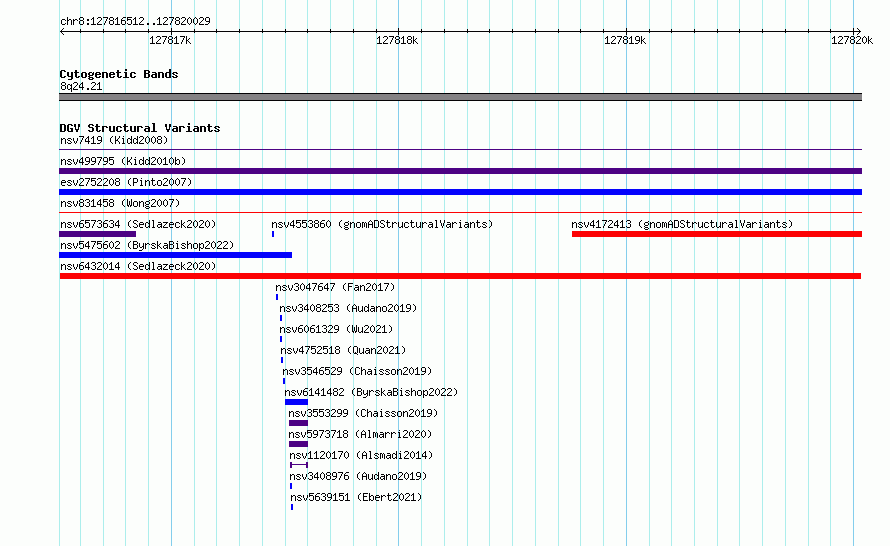Select the nsv6573634 purple variant bar

tap(98, 234)
